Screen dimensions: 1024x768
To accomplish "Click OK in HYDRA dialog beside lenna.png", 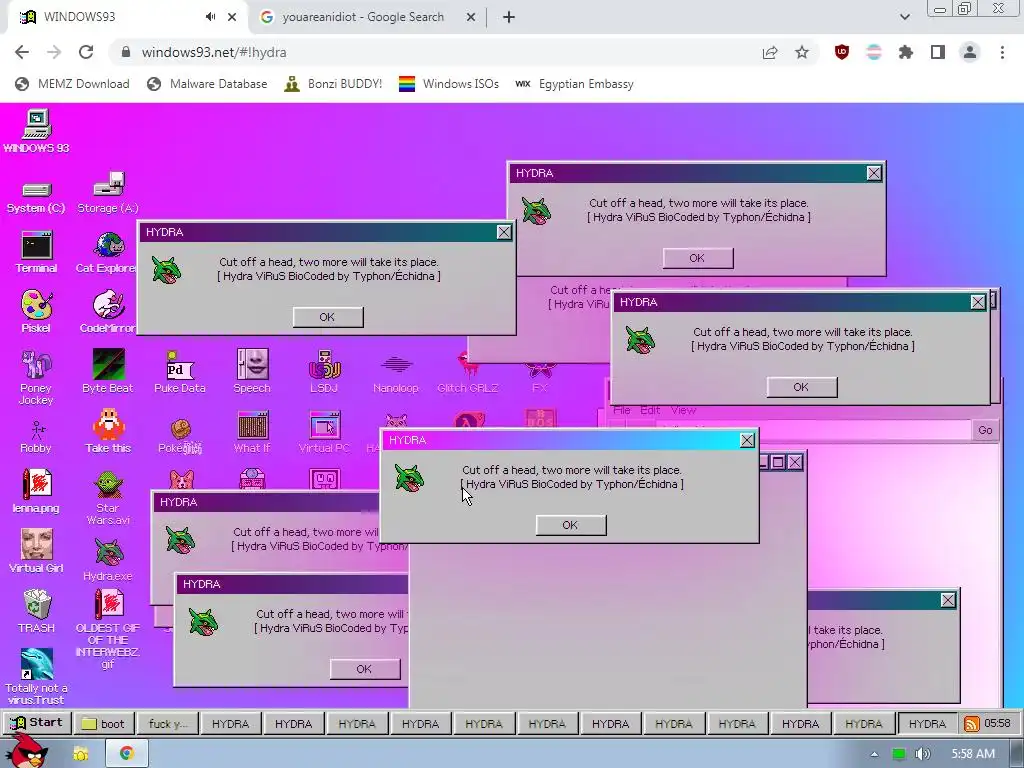I will coord(364,669).
